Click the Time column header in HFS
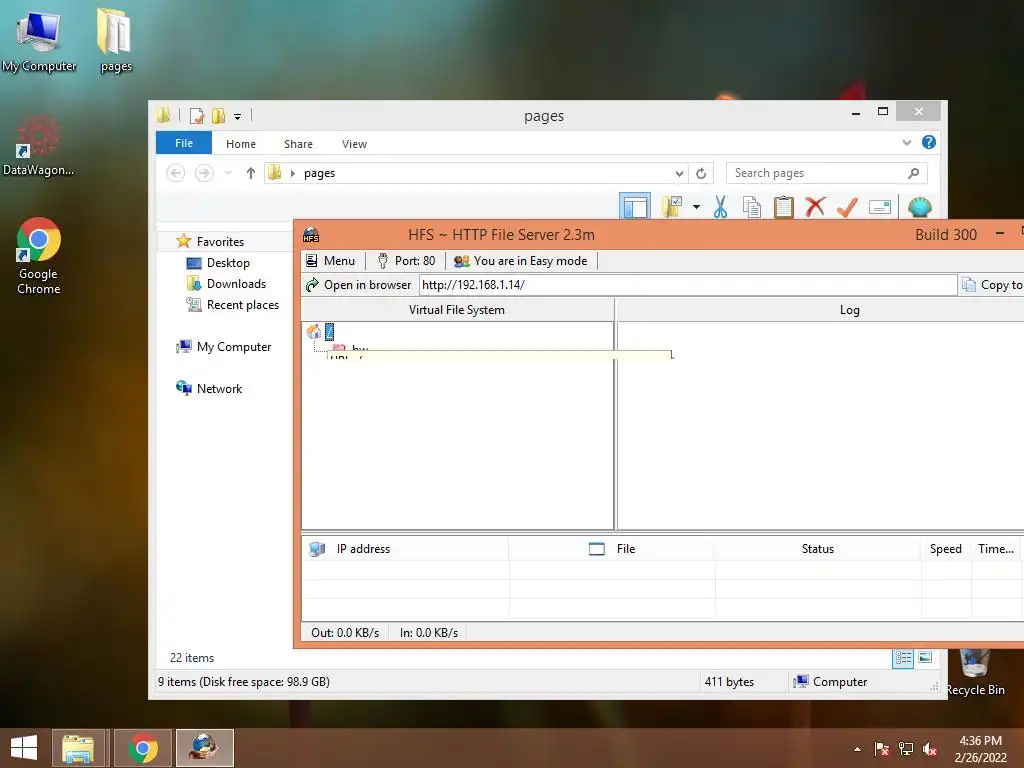This screenshot has height=768, width=1024. pos(996,549)
